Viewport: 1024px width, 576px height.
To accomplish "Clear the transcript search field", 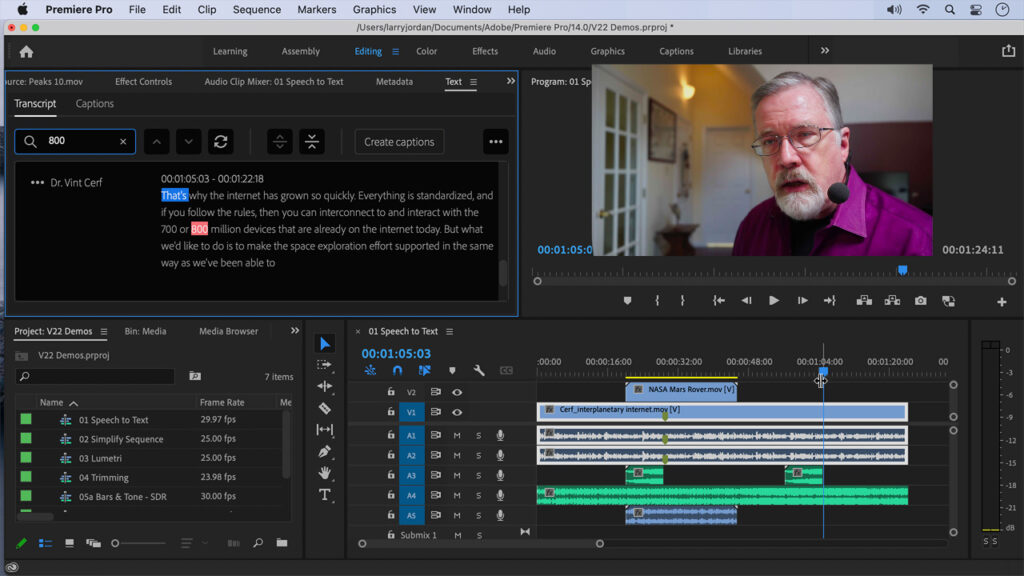I will pos(123,141).
